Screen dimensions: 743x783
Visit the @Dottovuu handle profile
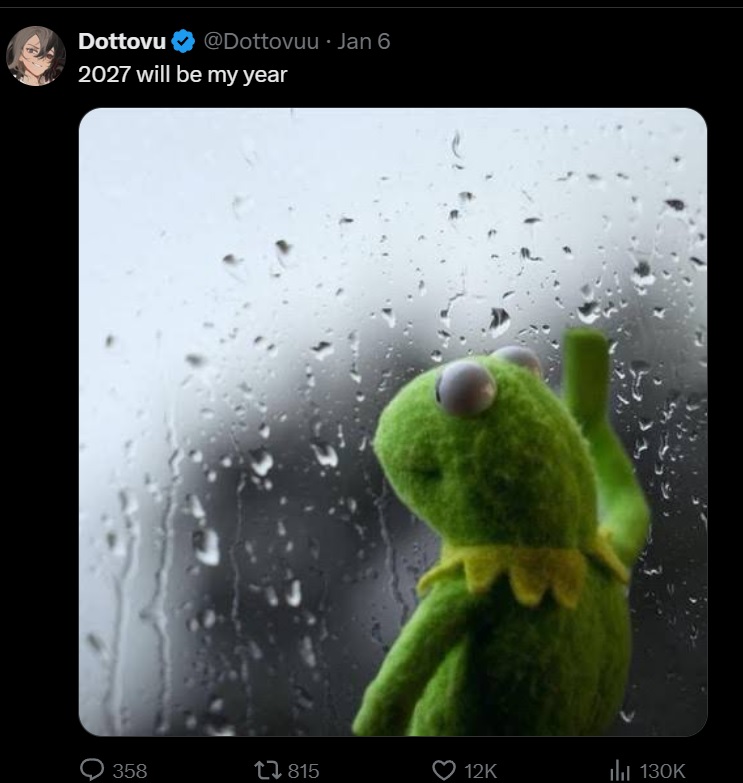pos(261,41)
